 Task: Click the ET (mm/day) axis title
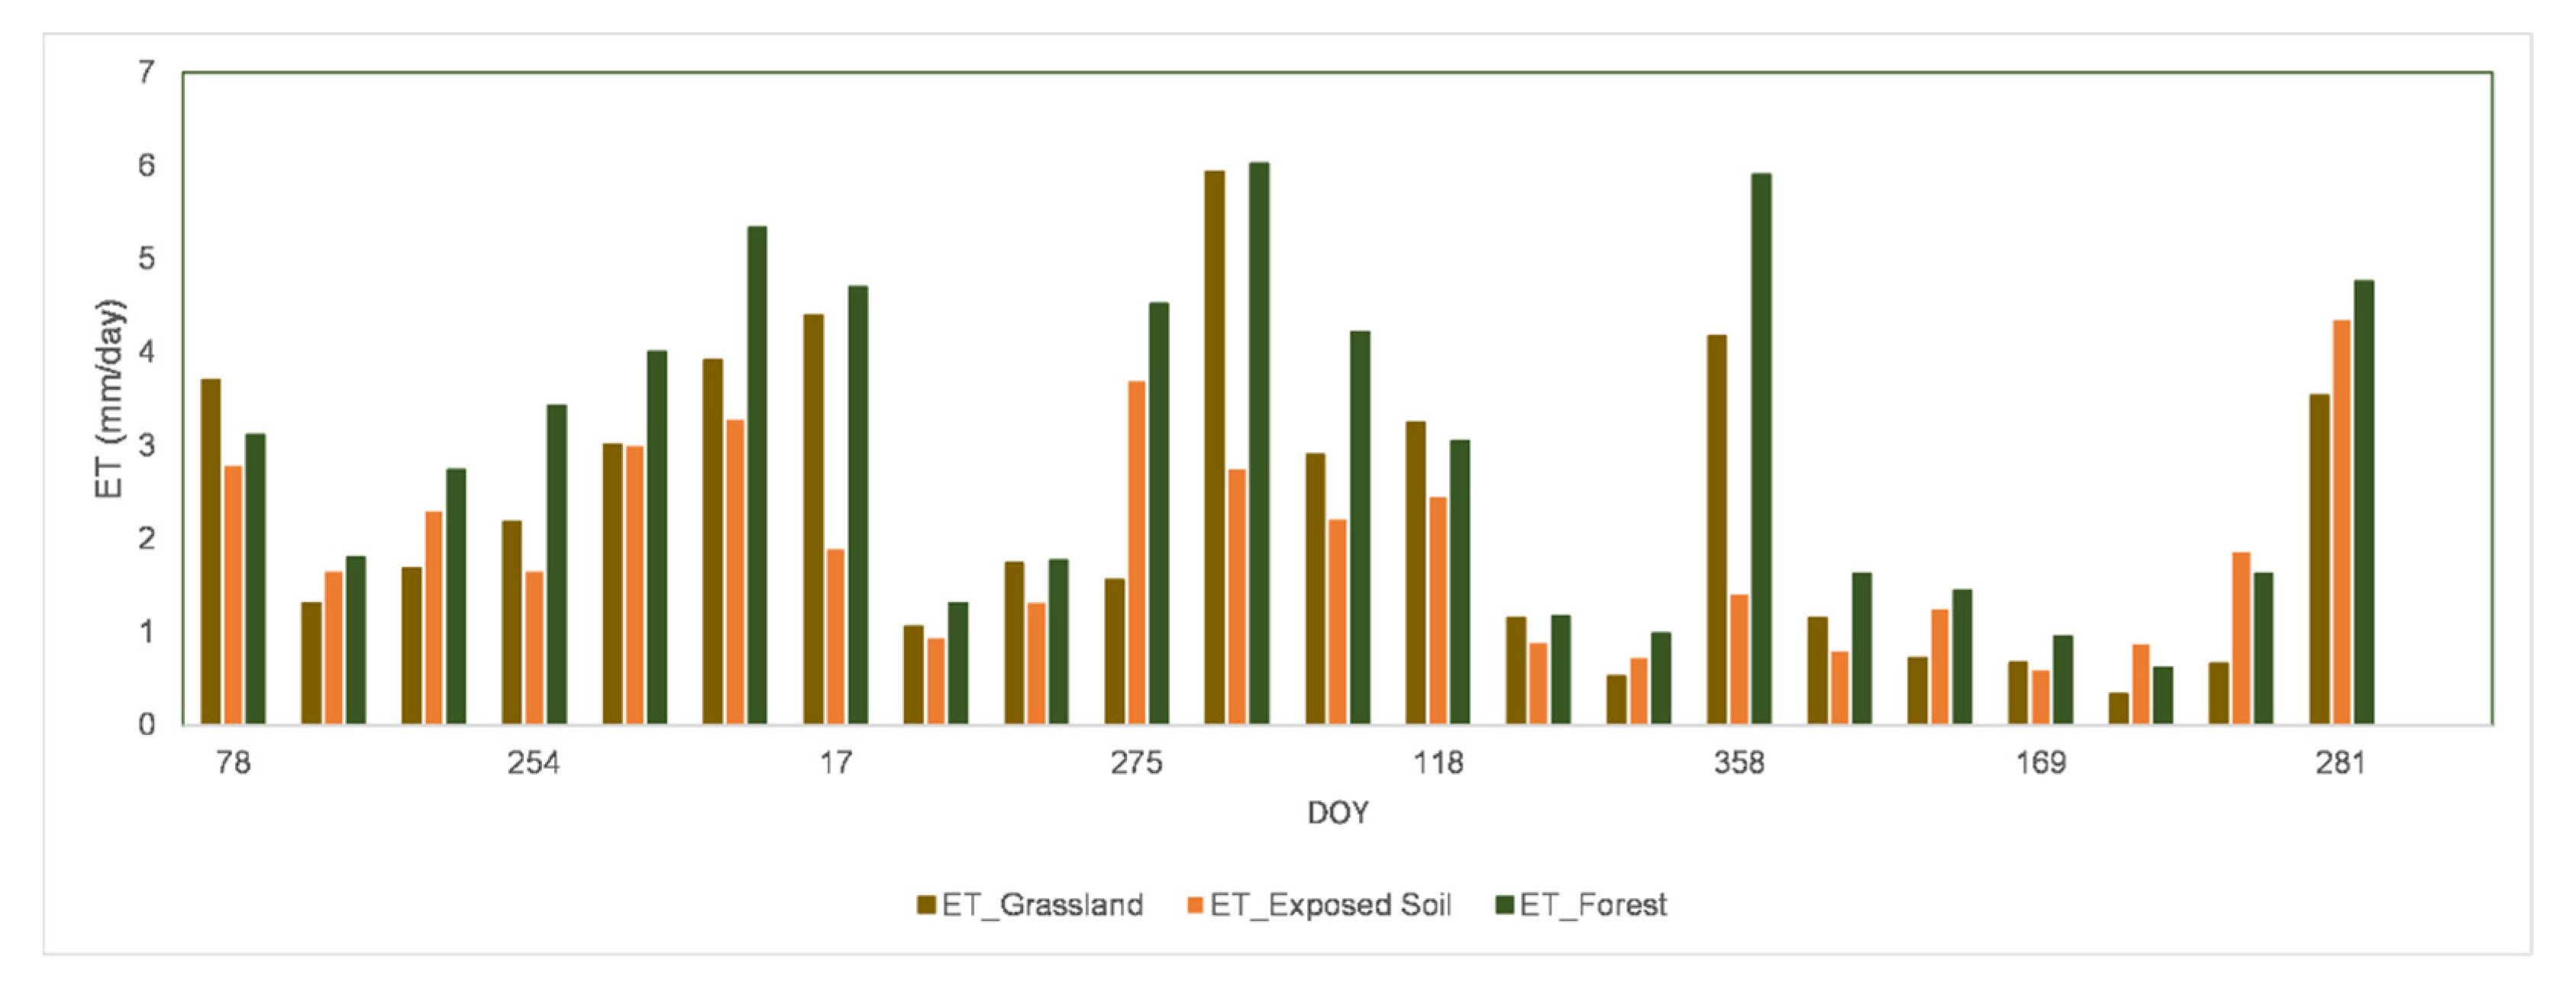coord(110,398)
